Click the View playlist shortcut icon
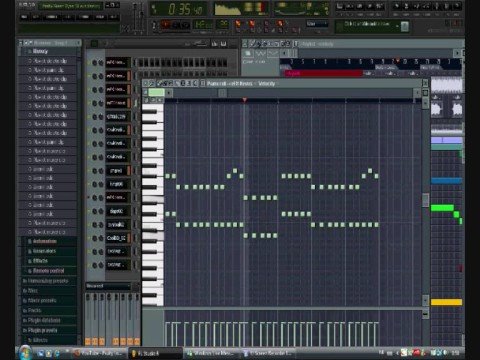This screenshot has width=480, height=360. point(339,6)
